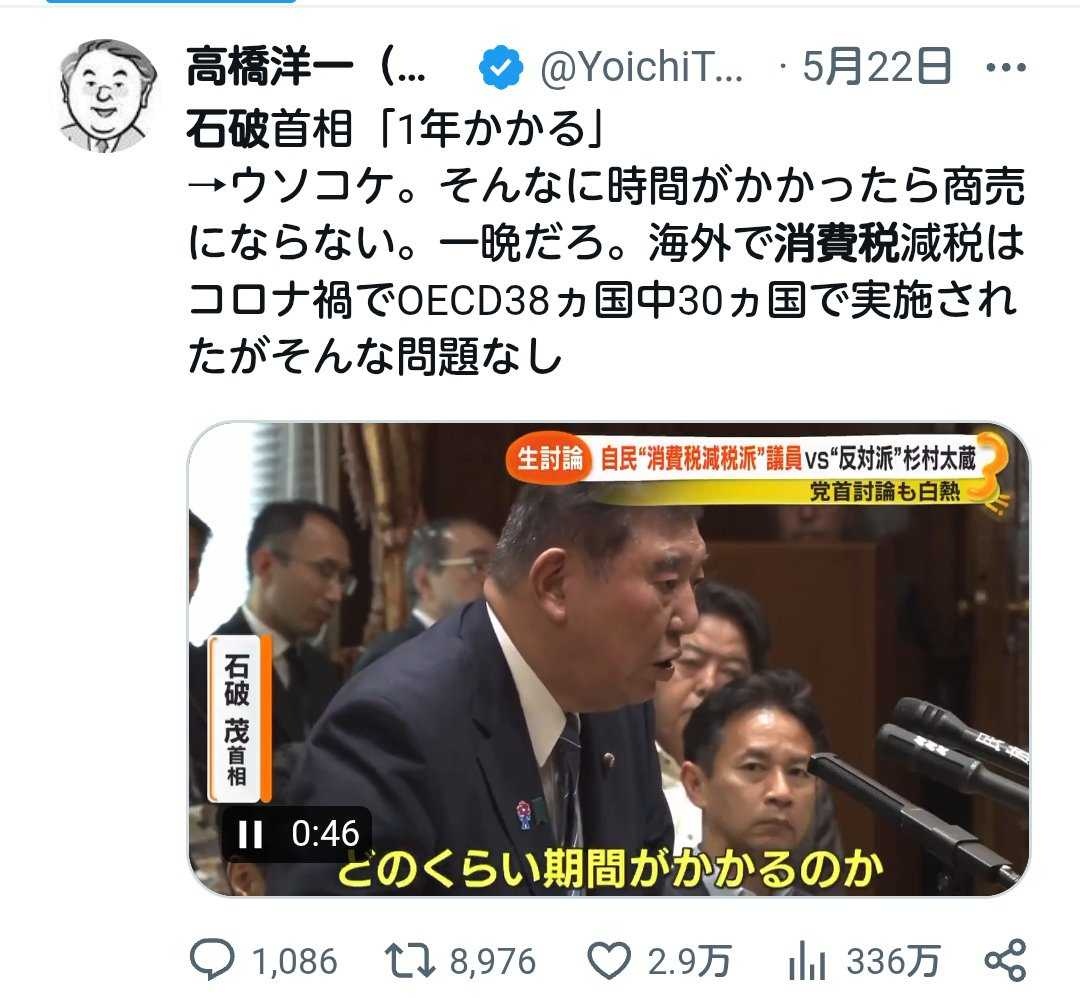Click the 8,976 repost count
The image size is (1080, 998).
tap(492, 961)
